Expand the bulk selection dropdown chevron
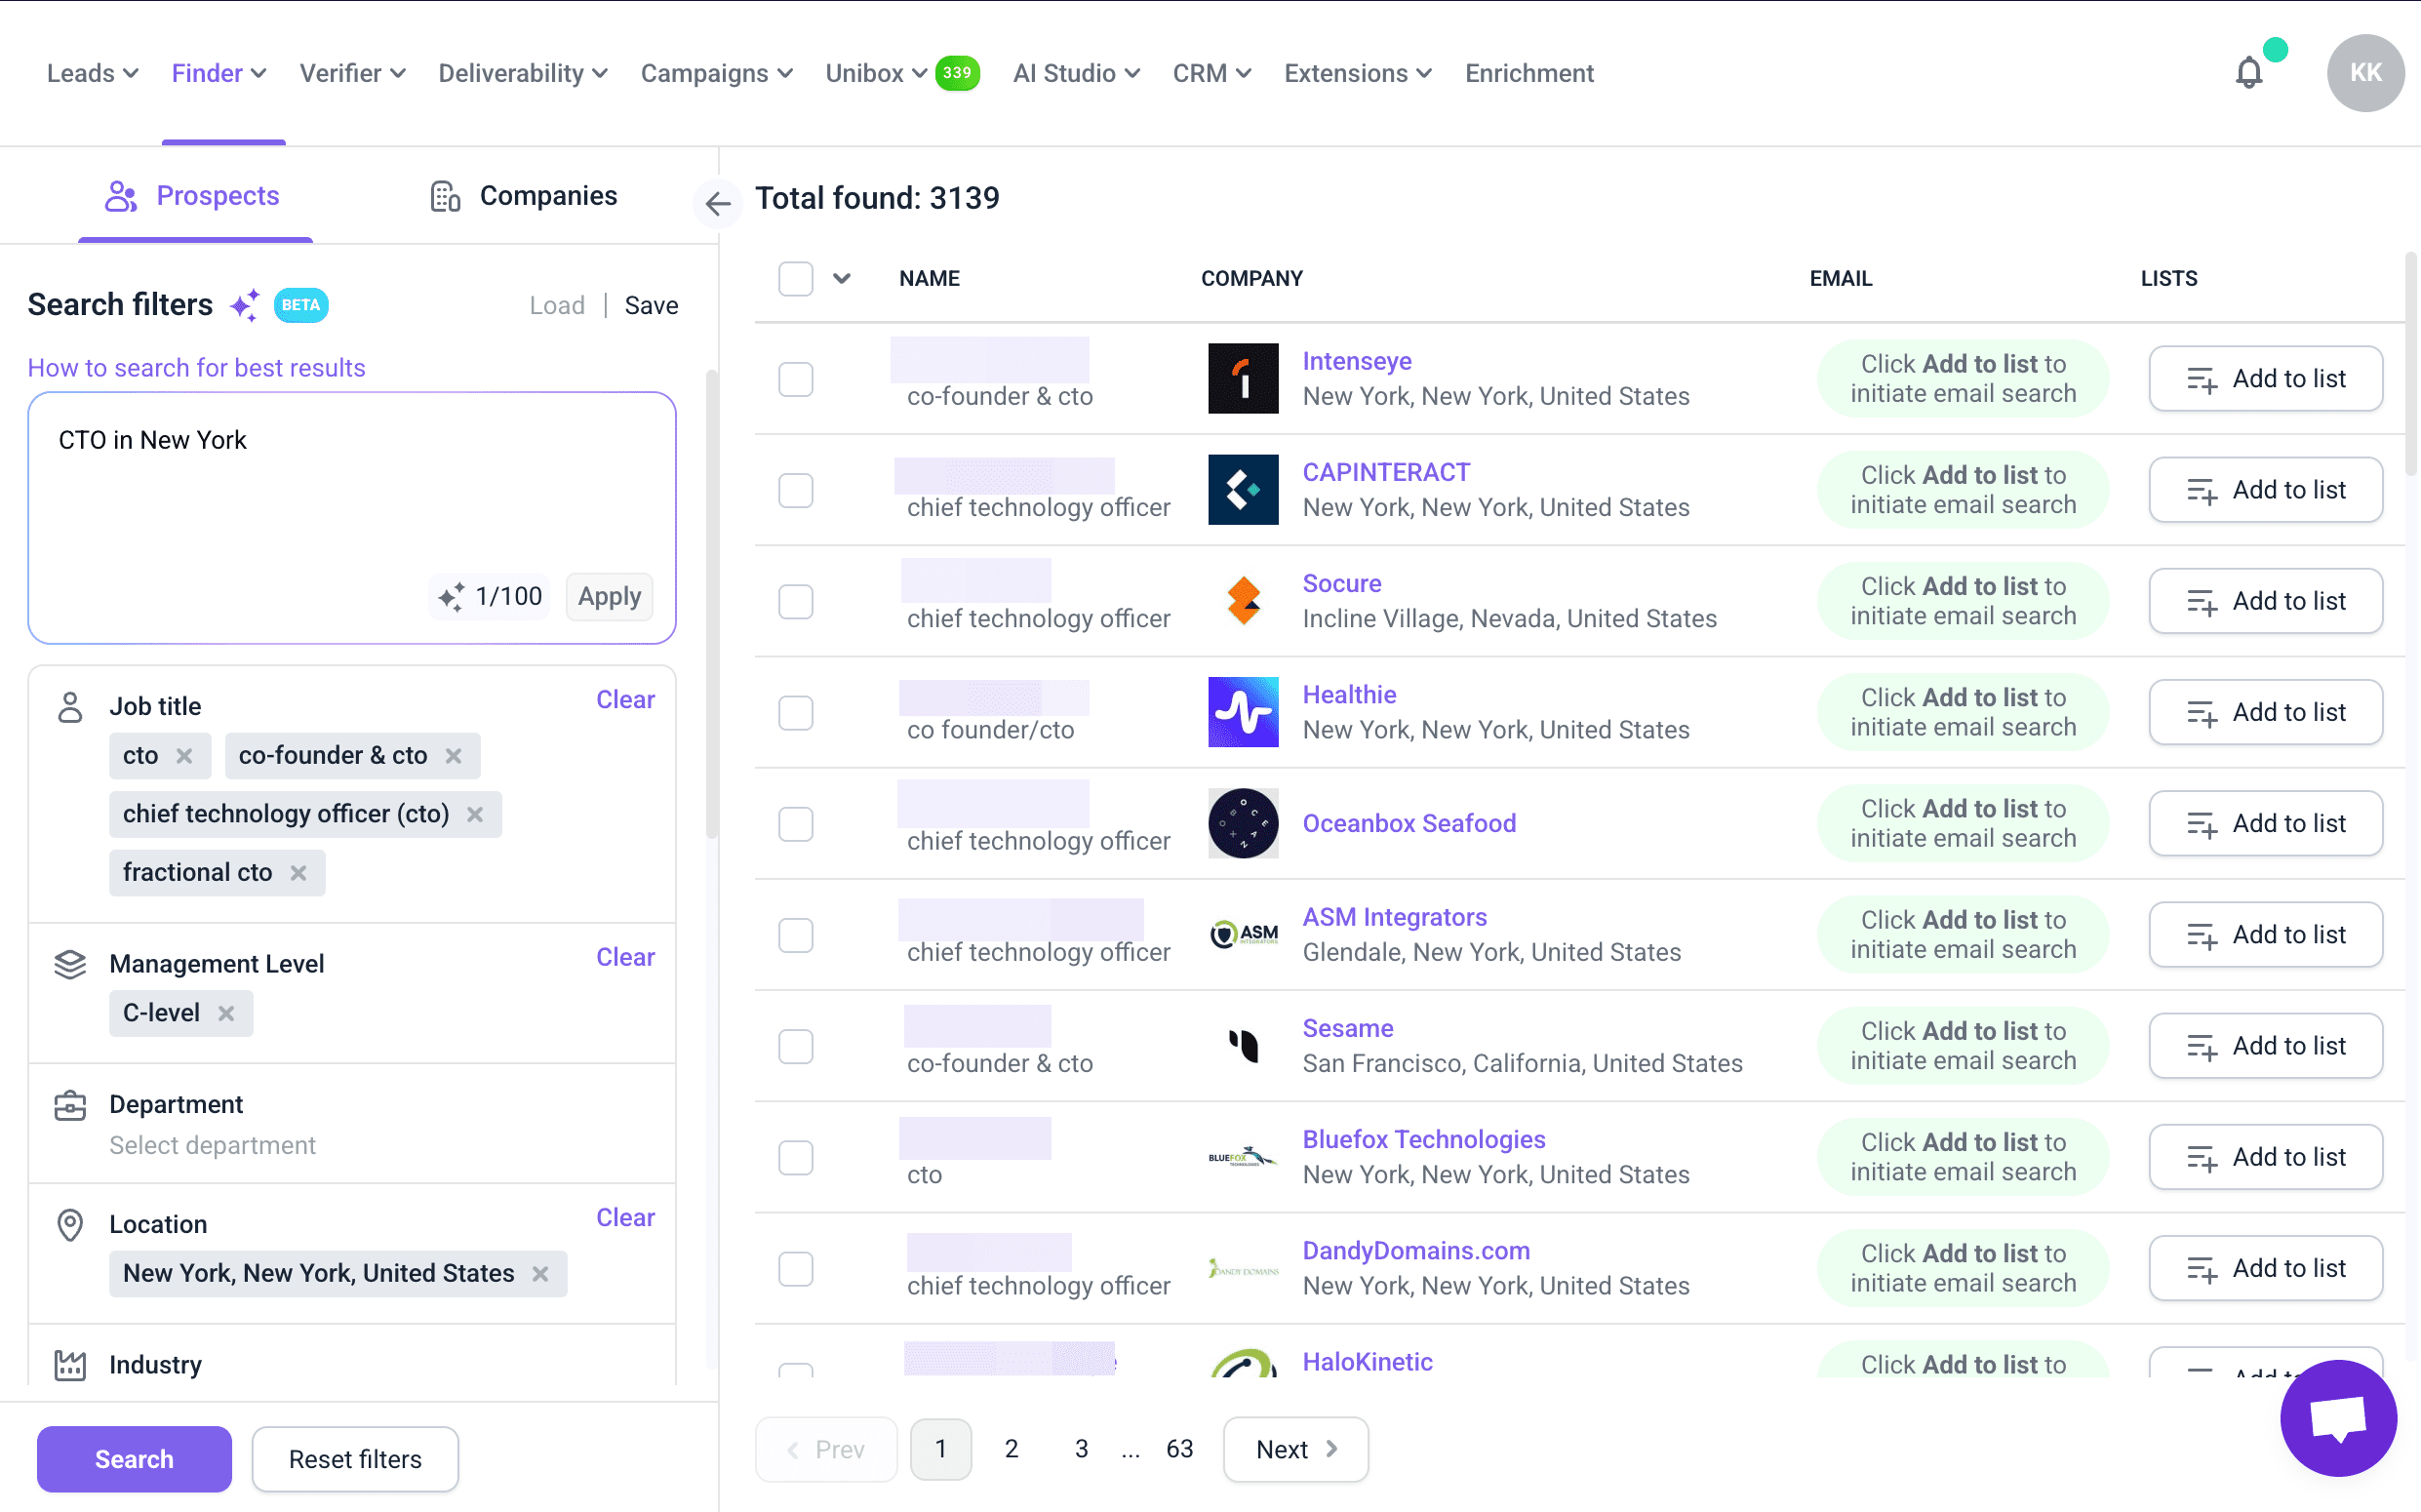Image resolution: width=2421 pixels, height=1512 pixels. [x=841, y=278]
